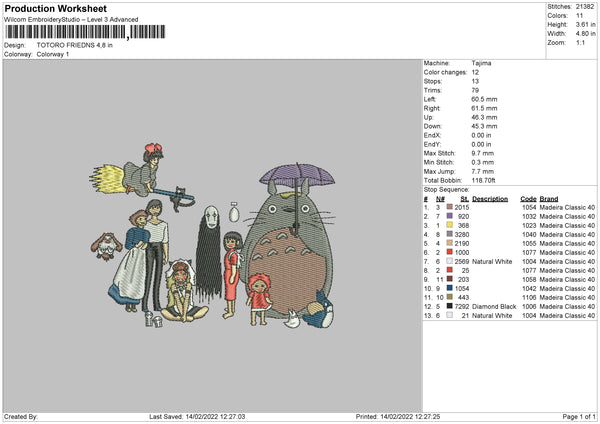Screen dimensions: 600x424
Task: Select the EndX value 0.00 in
Action: [481, 135]
